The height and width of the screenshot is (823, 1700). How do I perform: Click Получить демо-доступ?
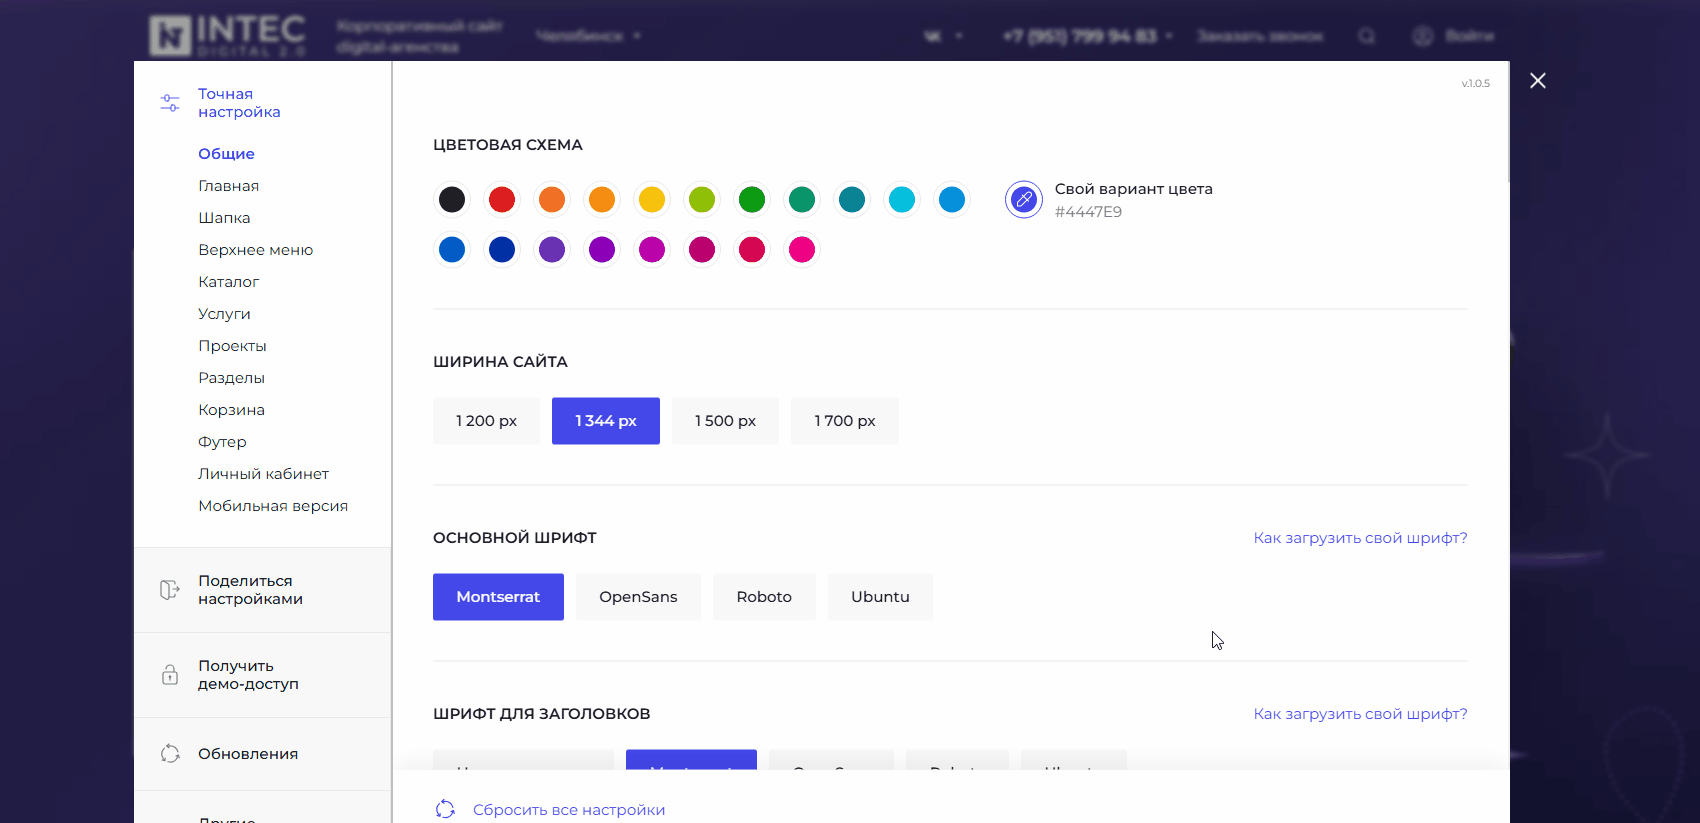pyautogui.click(x=248, y=675)
